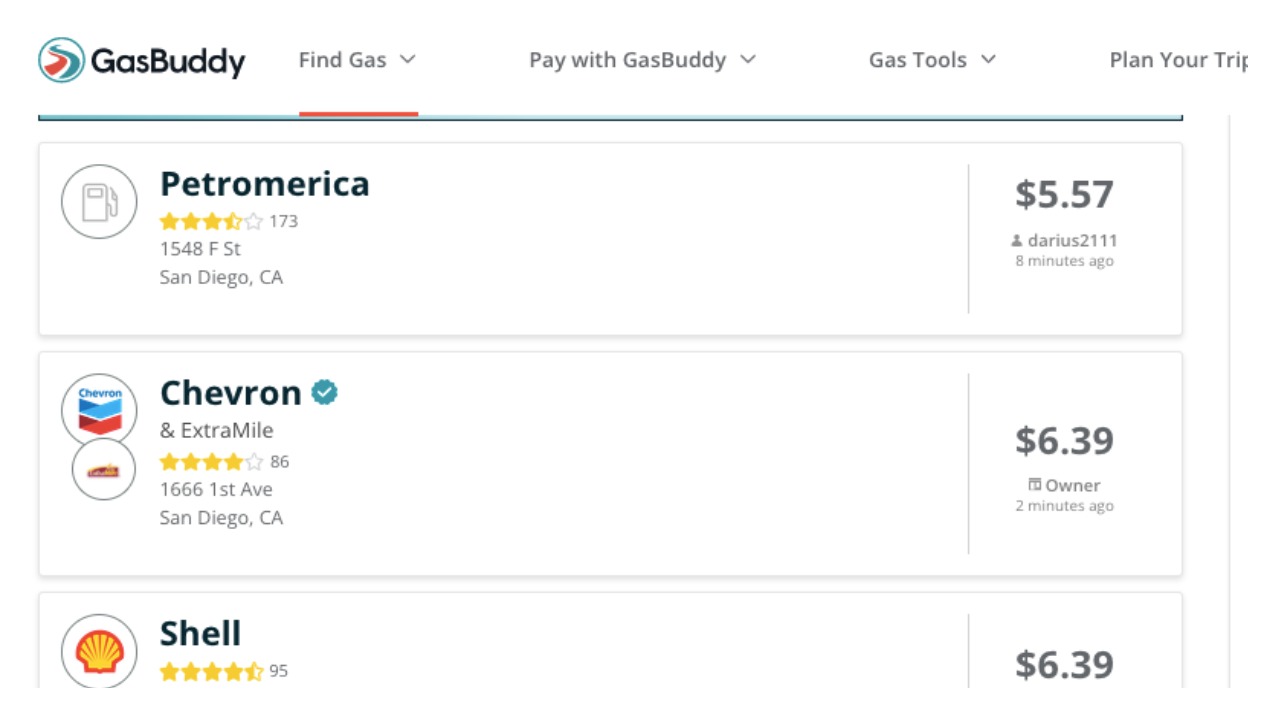Open the Plan Your Trip menu

point(1178,60)
